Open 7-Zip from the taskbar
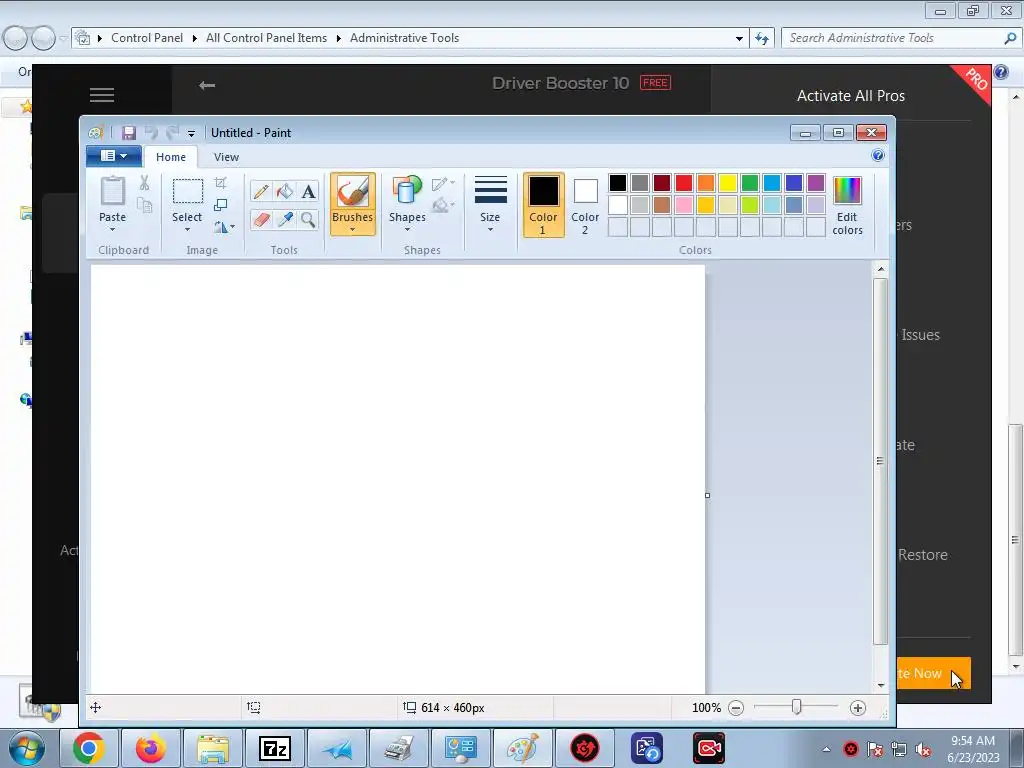Screen dimensions: 1024x768 point(274,748)
